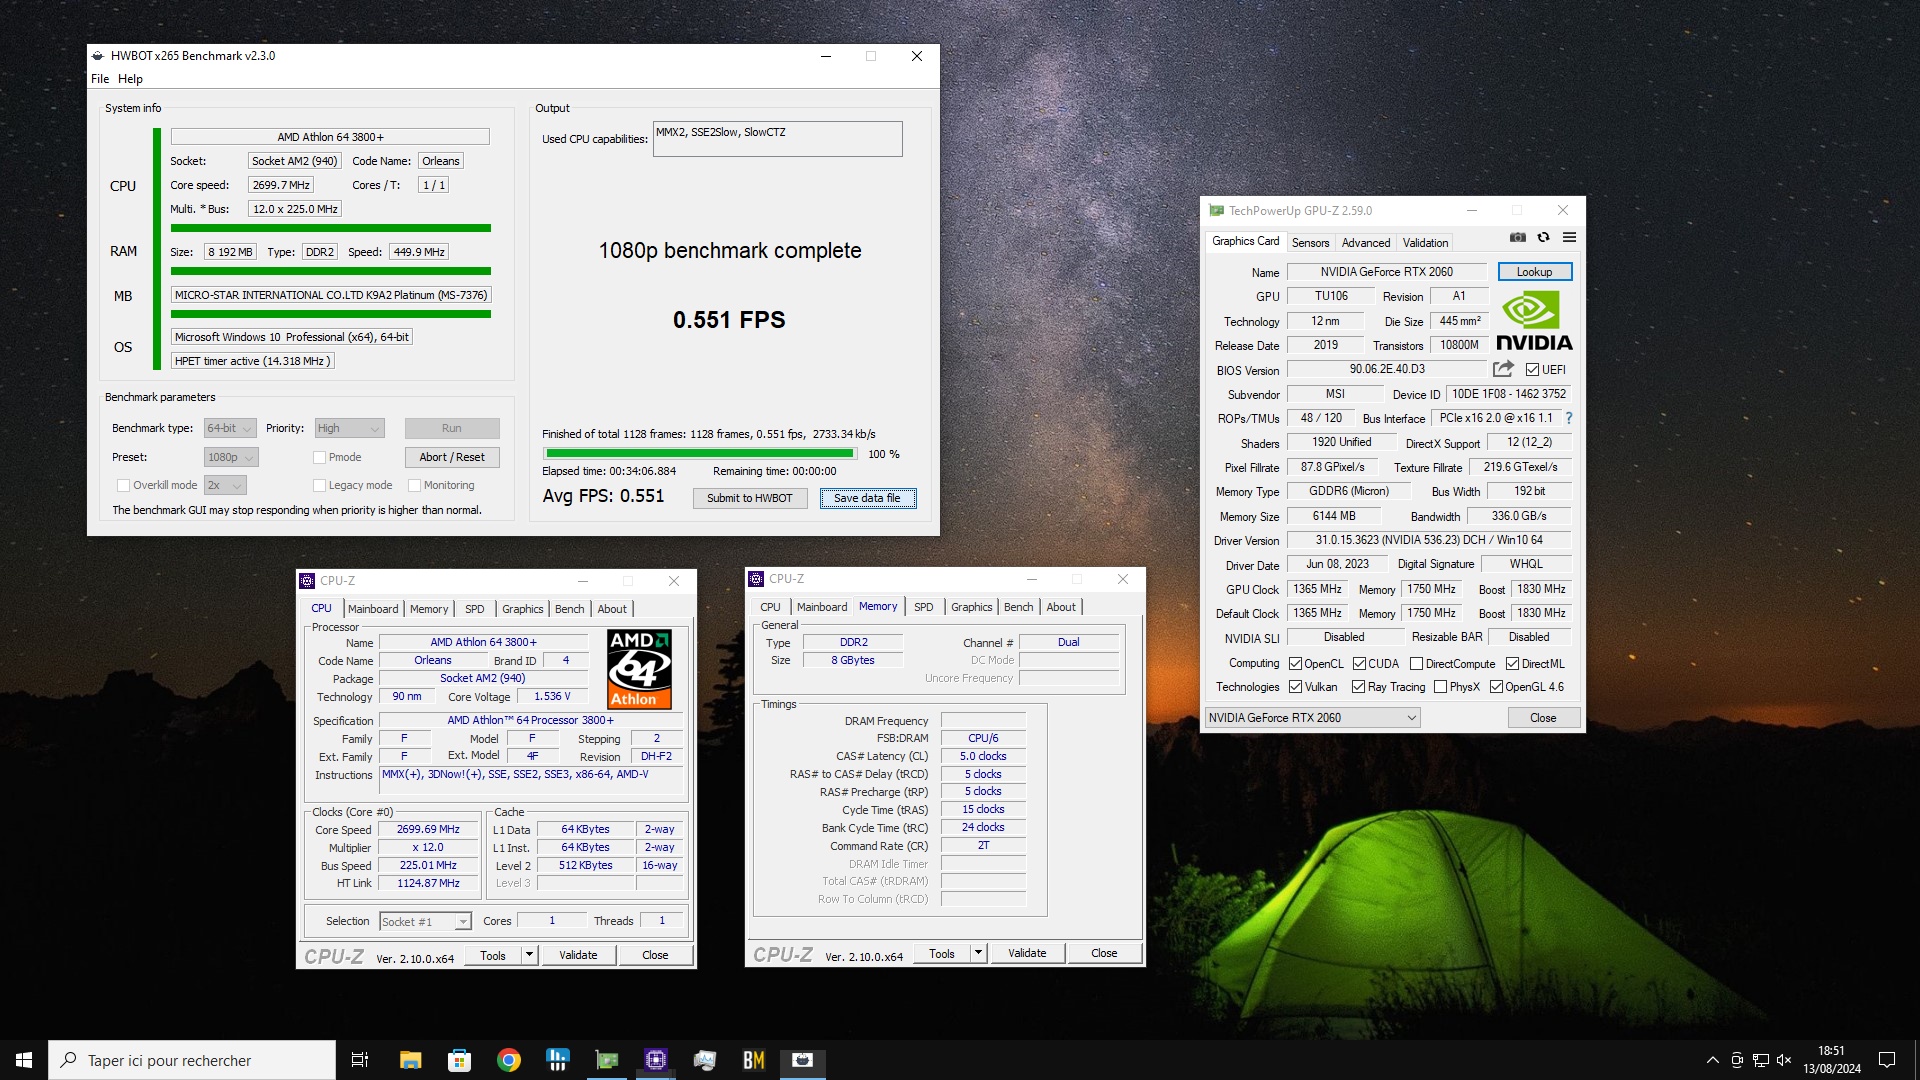Screen dimensions: 1920x1080
Task: Click the Abort / Reset button
Action: (x=452, y=457)
